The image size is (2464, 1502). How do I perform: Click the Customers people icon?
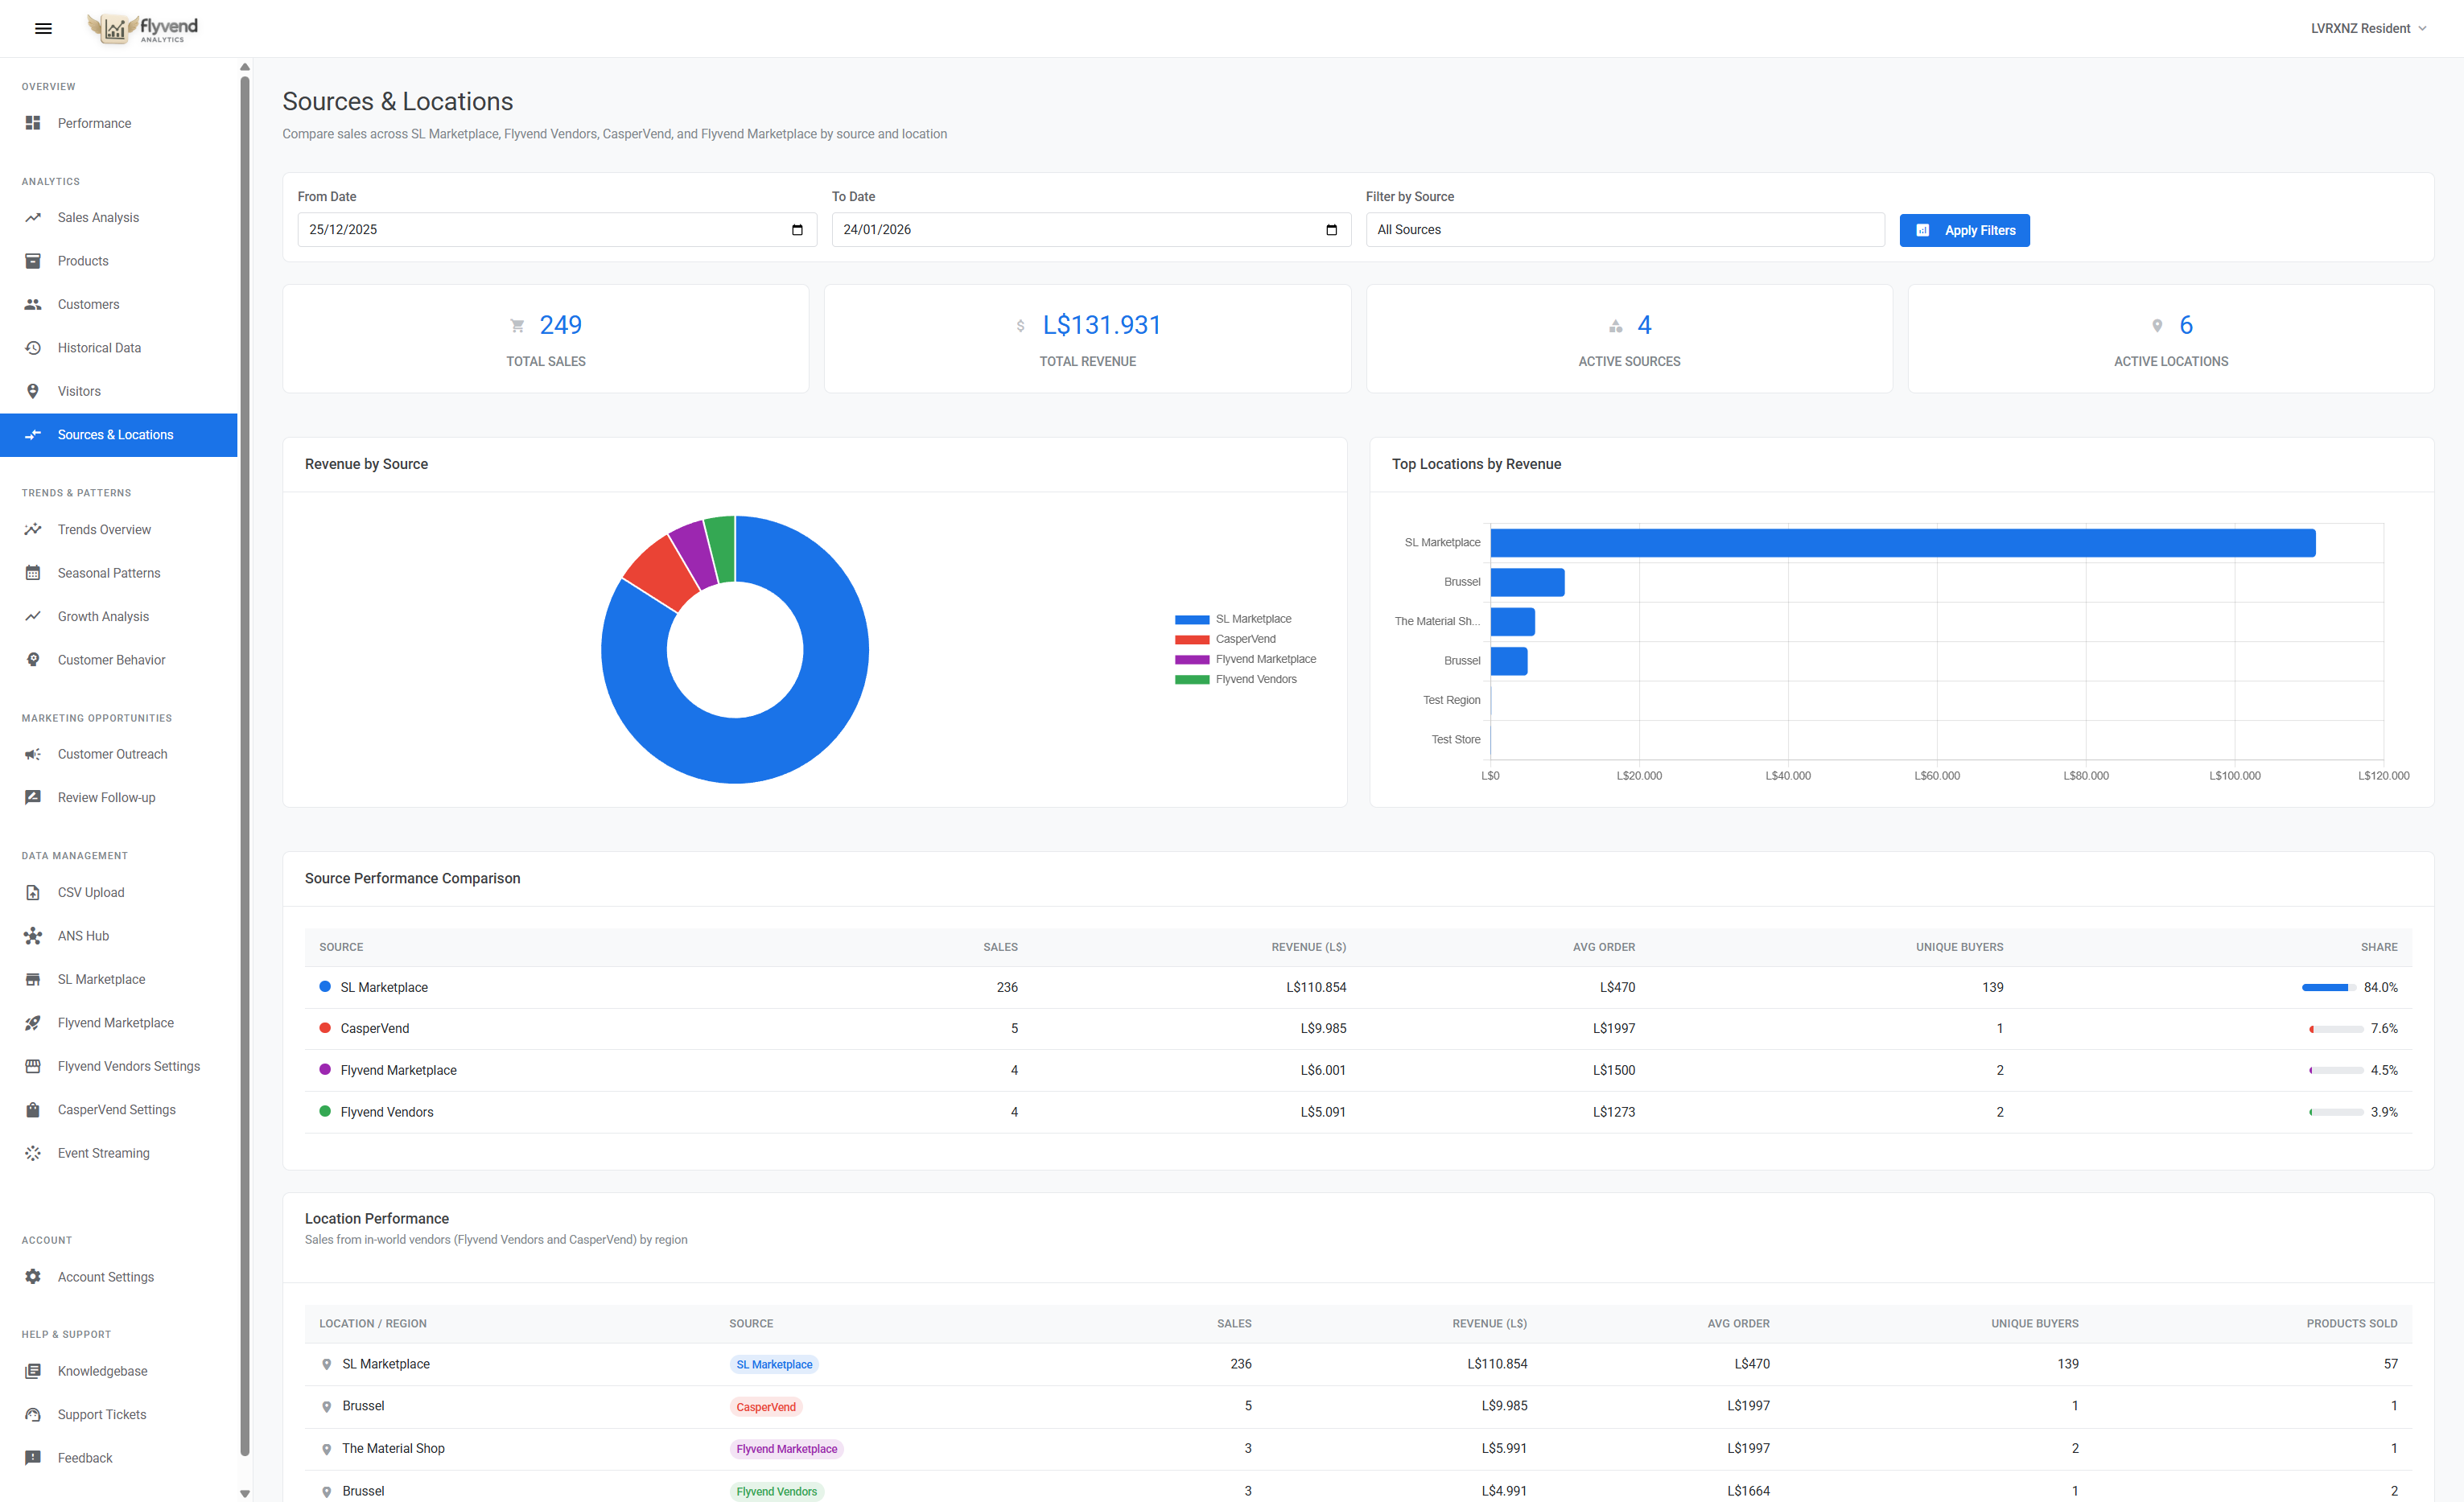coord(33,304)
